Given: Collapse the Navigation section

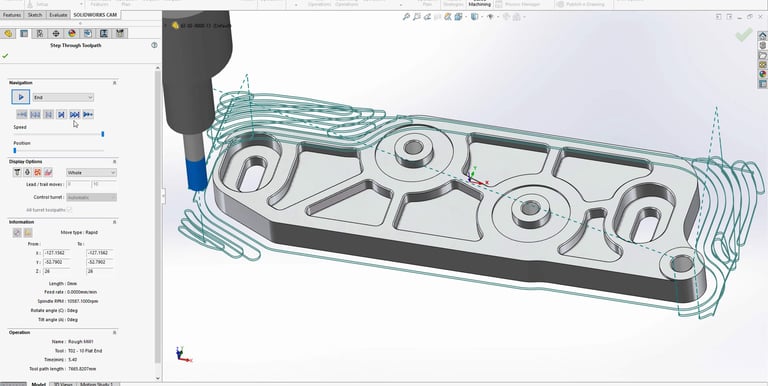Looking at the screenshot, I should 115,83.
